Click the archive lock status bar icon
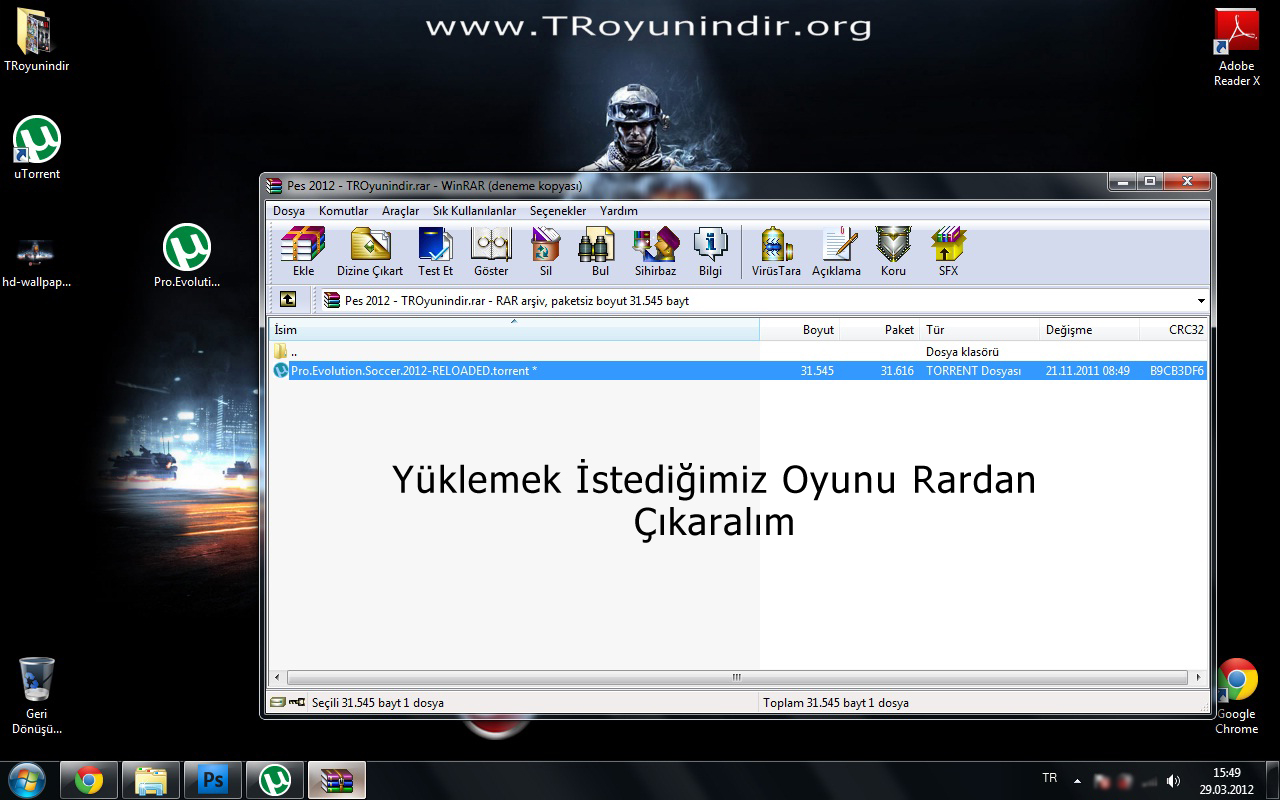1280x800 pixels. click(297, 703)
